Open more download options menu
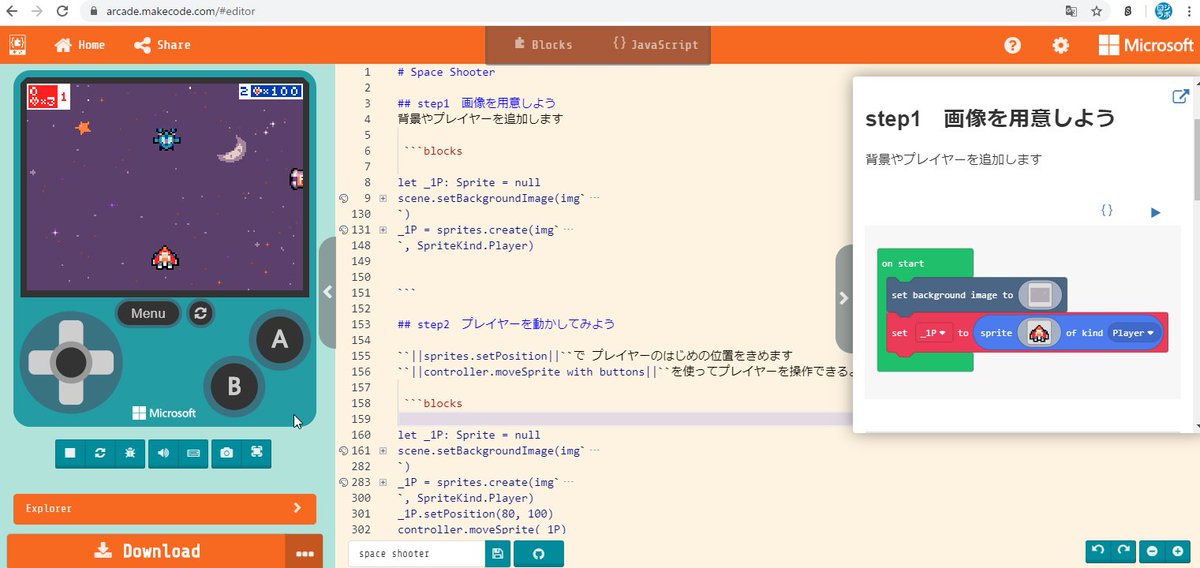 click(304, 551)
